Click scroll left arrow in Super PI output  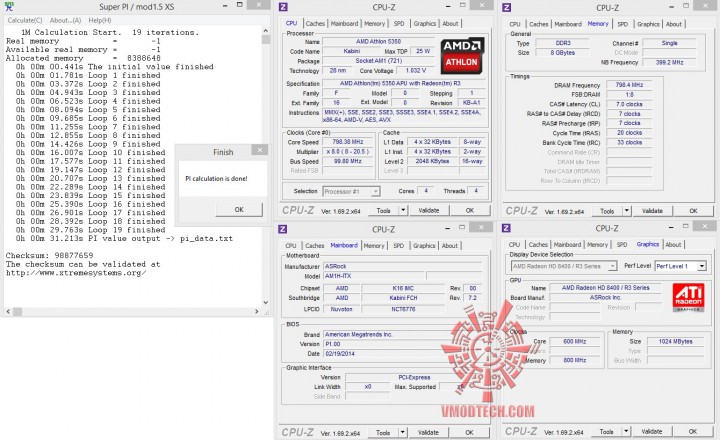[8, 311]
